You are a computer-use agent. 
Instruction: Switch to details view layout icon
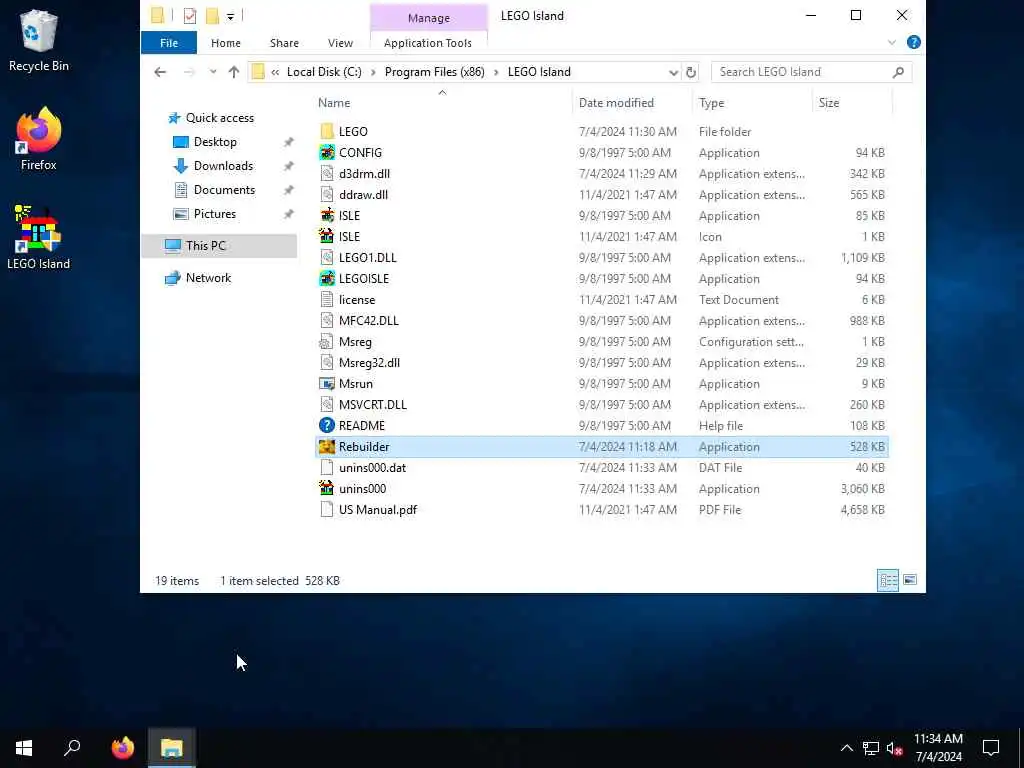tap(888, 580)
